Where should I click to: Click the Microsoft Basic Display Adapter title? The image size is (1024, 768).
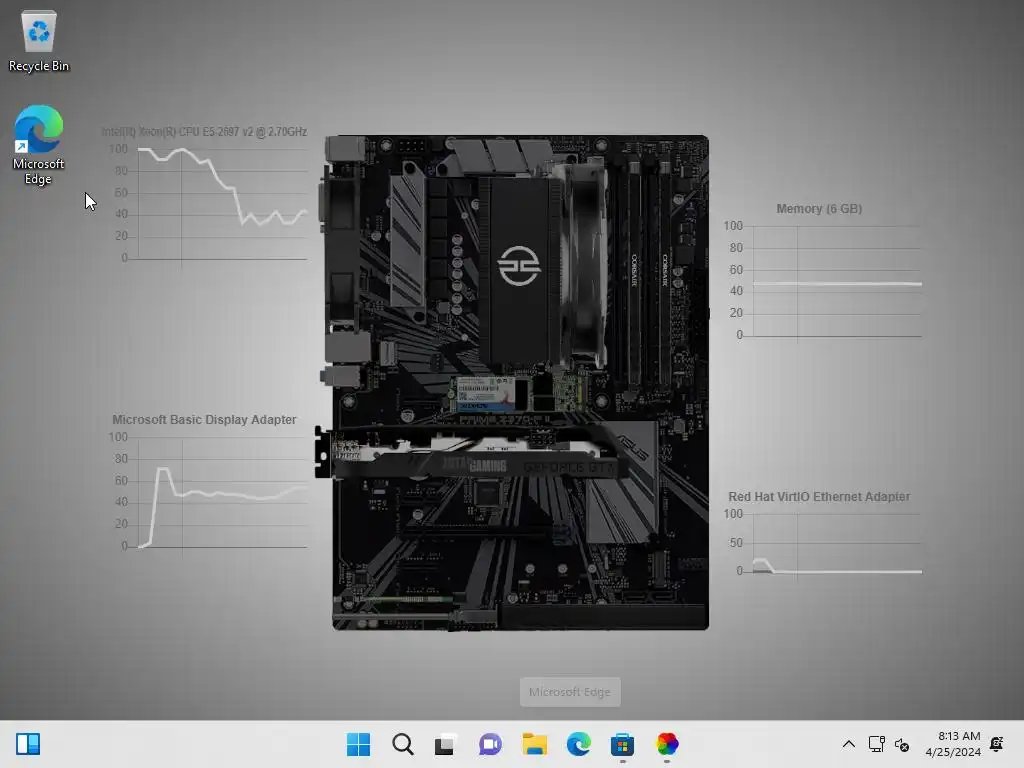pos(204,420)
